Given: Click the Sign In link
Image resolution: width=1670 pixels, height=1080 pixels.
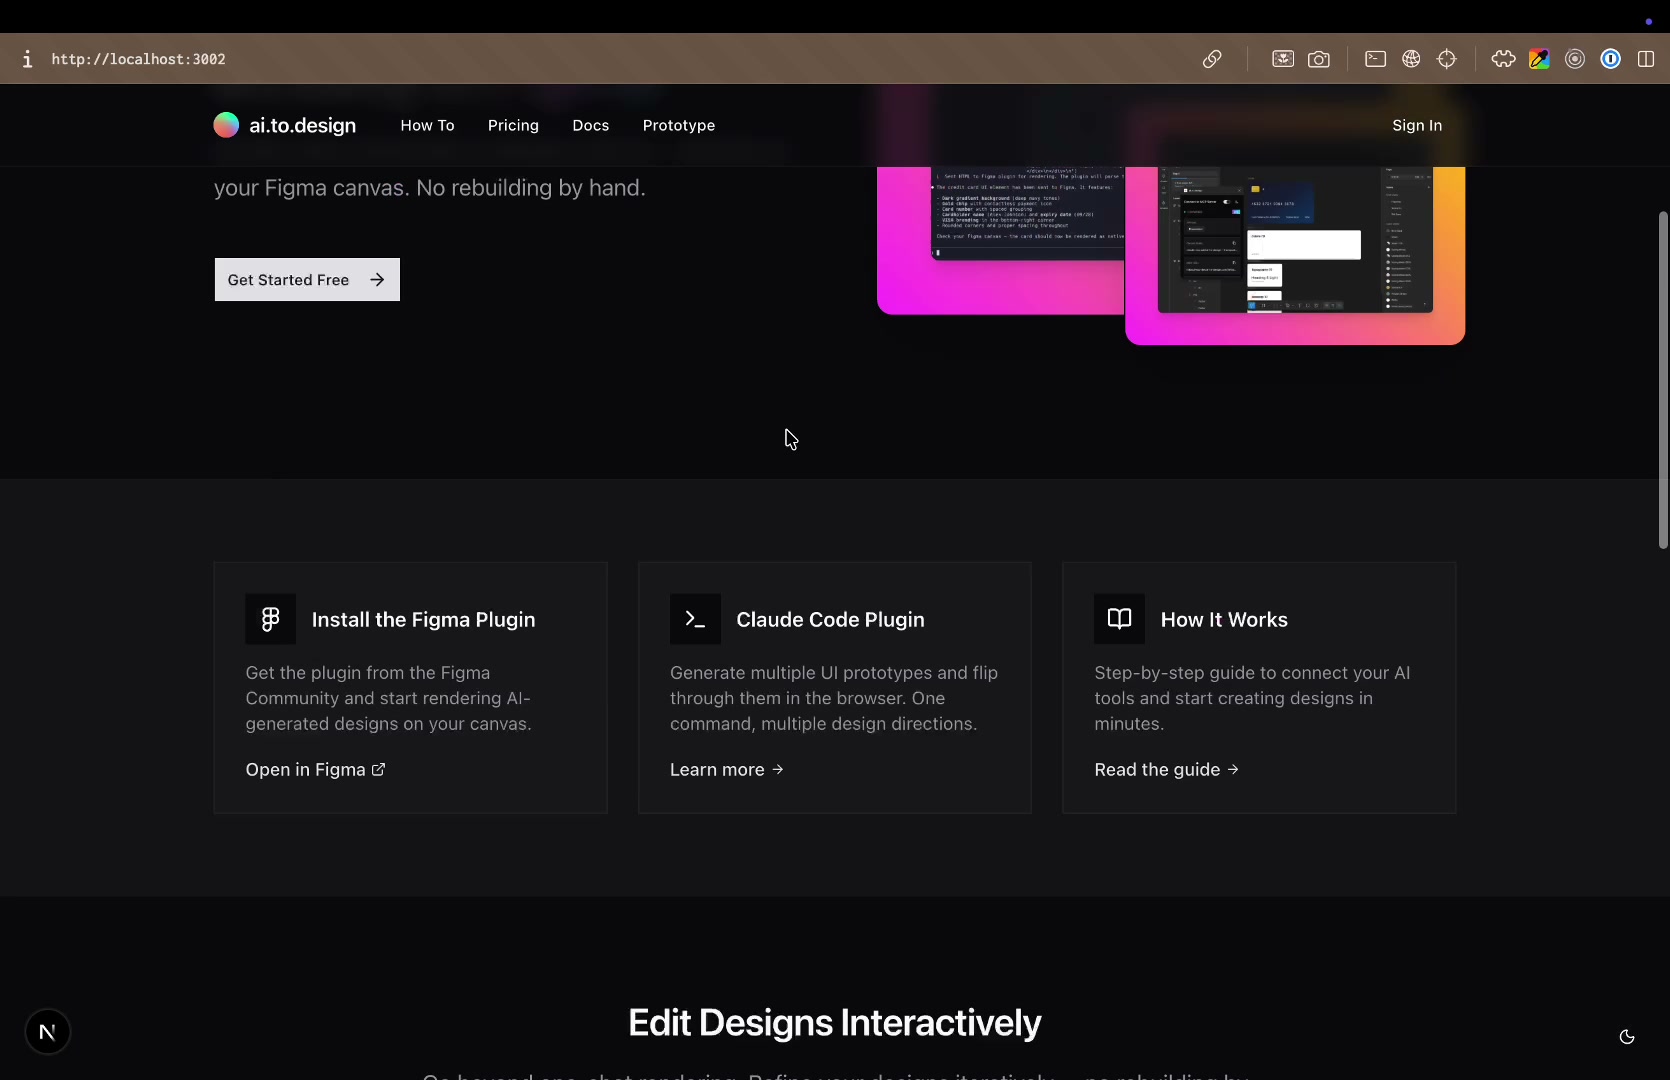Looking at the screenshot, I should (x=1417, y=125).
